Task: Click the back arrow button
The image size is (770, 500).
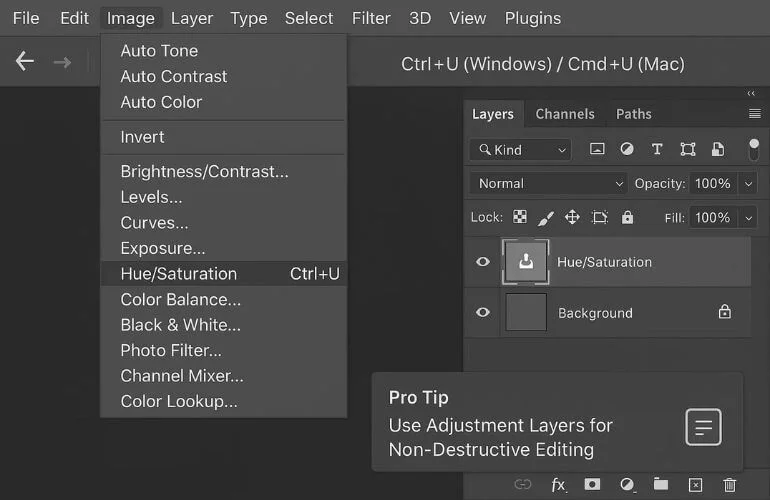Action: [25, 62]
